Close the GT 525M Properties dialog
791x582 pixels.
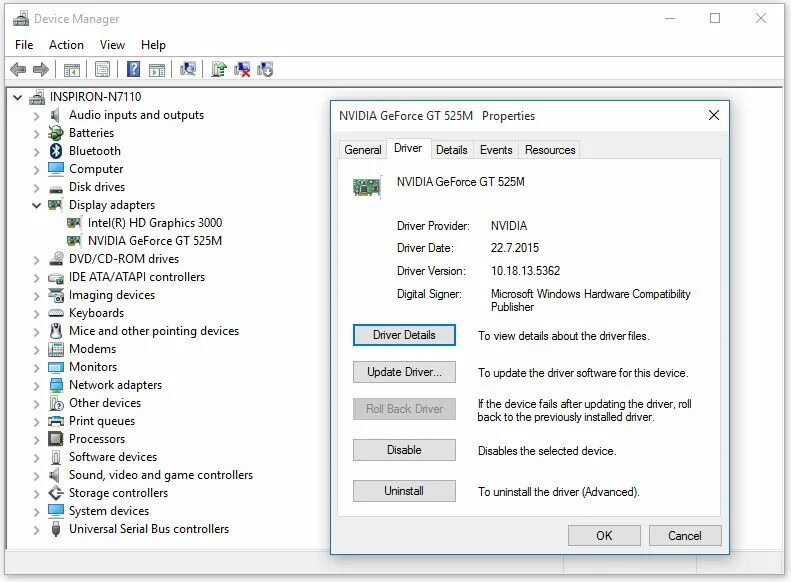pos(714,115)
